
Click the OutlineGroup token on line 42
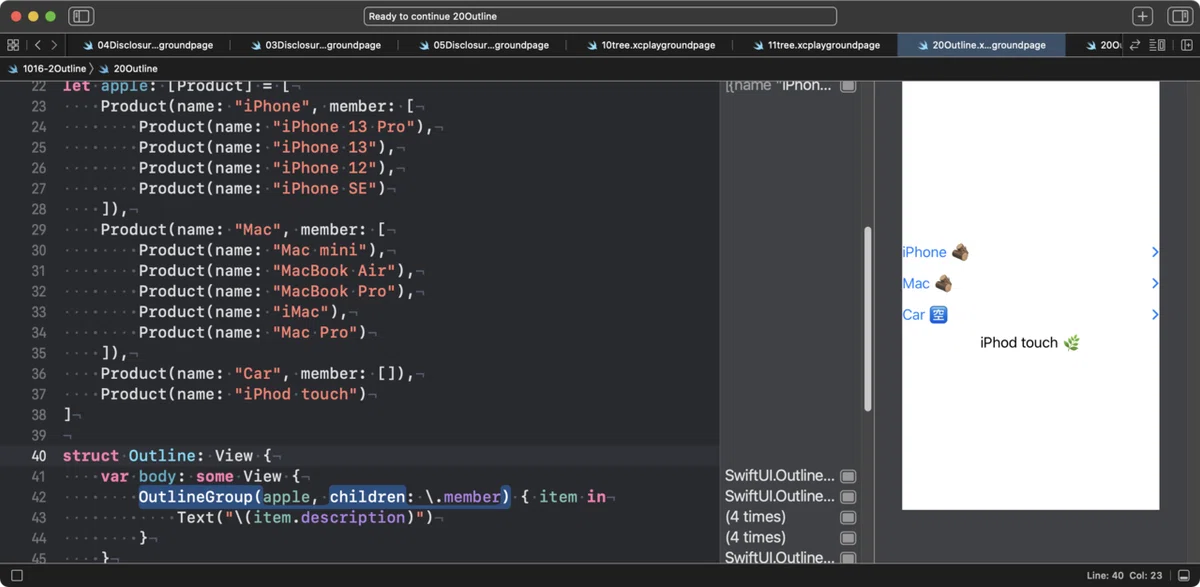coord(195,497)
